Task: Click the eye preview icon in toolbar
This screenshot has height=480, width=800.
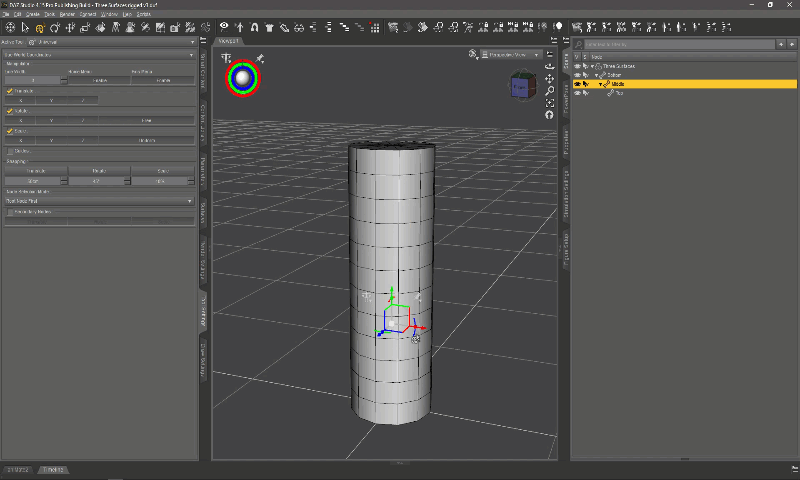Action: click(224, 27)
